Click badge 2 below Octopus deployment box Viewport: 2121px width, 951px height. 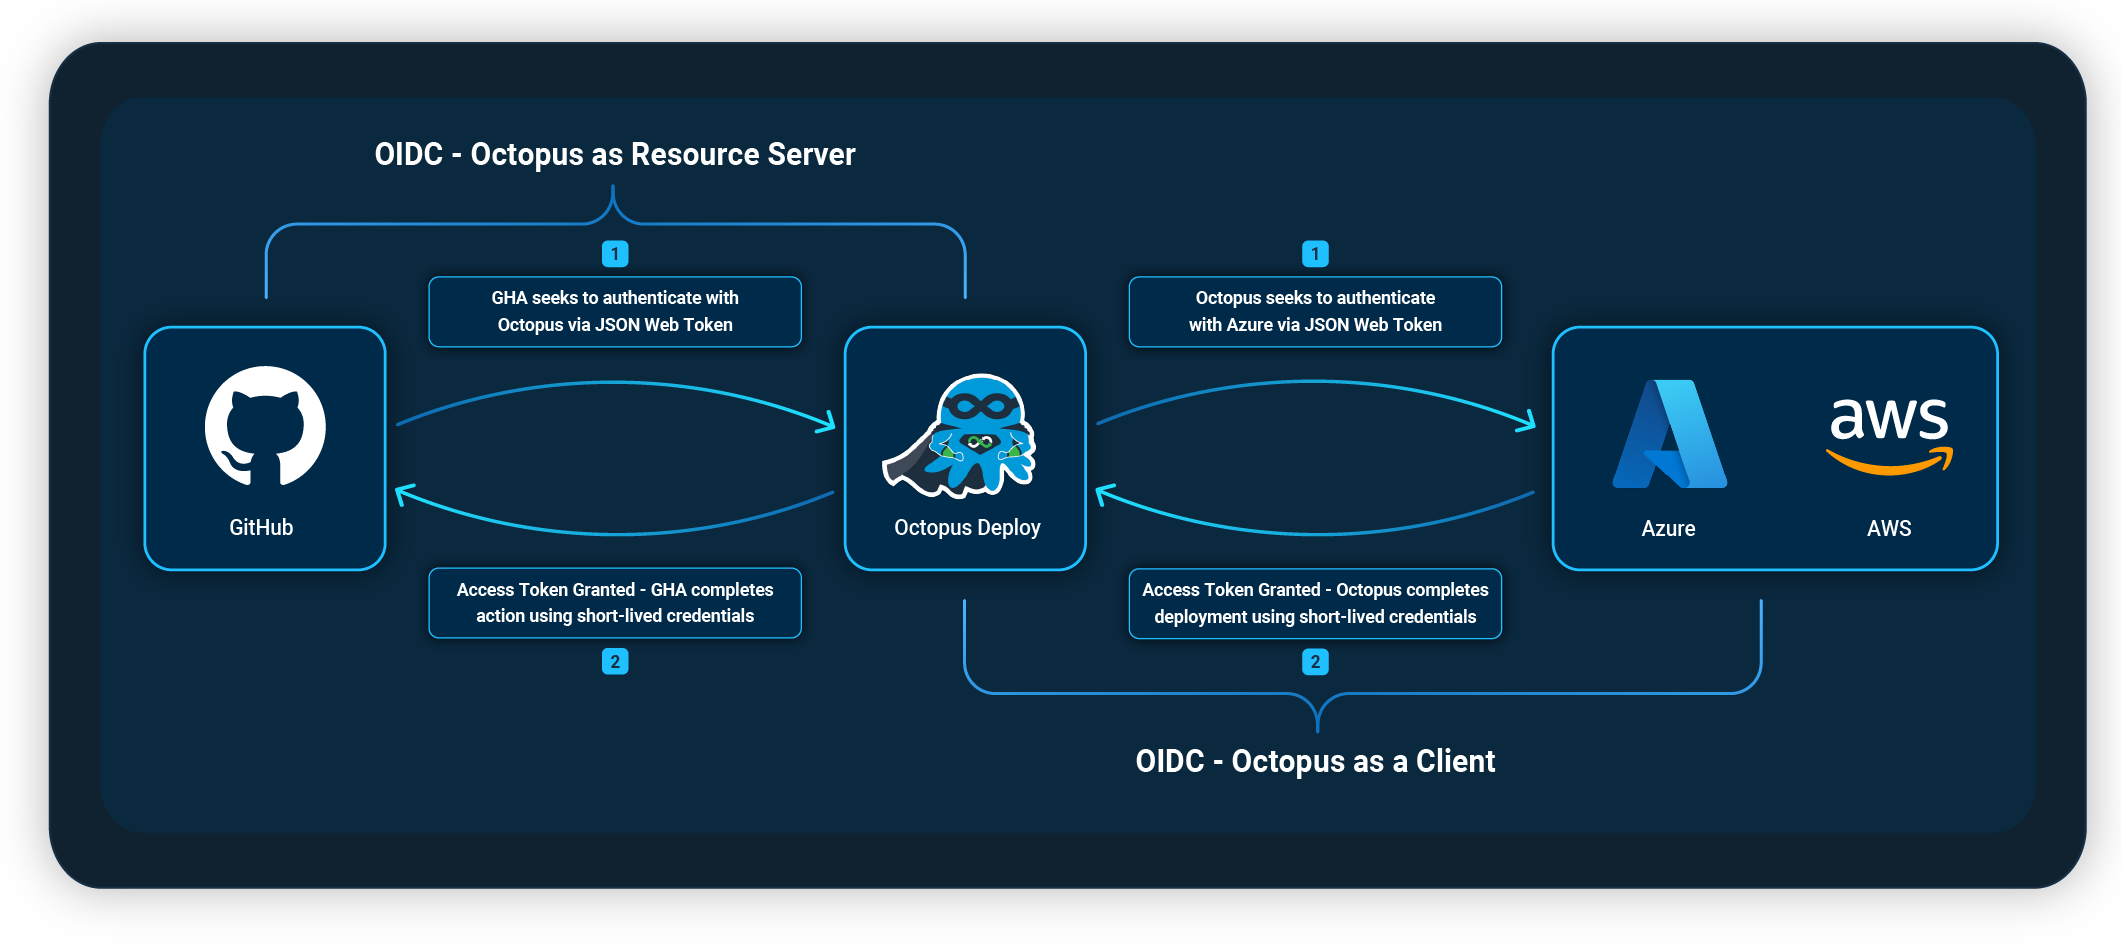click(x=1314, y=661)
